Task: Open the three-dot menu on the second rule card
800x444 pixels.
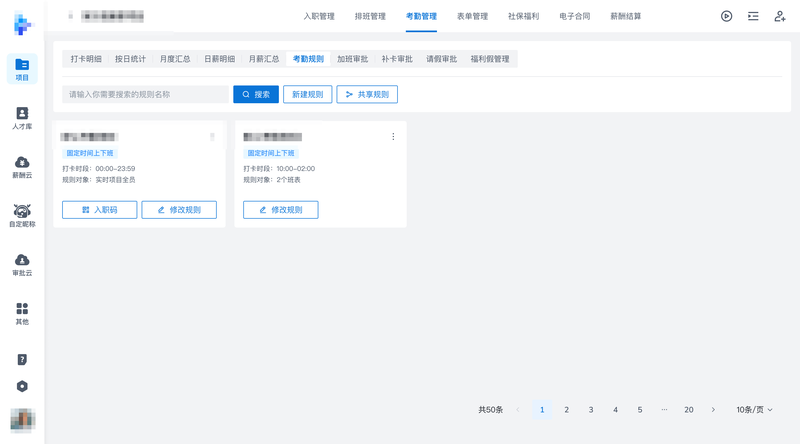Action: [393, 137]
